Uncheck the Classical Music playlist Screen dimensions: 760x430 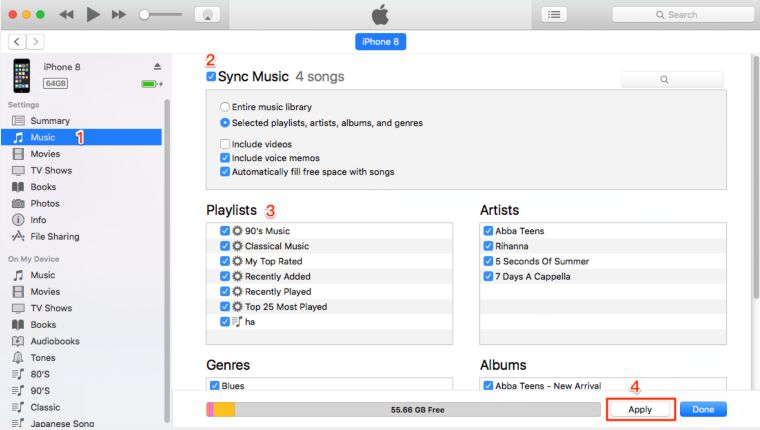(x=225, y=246)
